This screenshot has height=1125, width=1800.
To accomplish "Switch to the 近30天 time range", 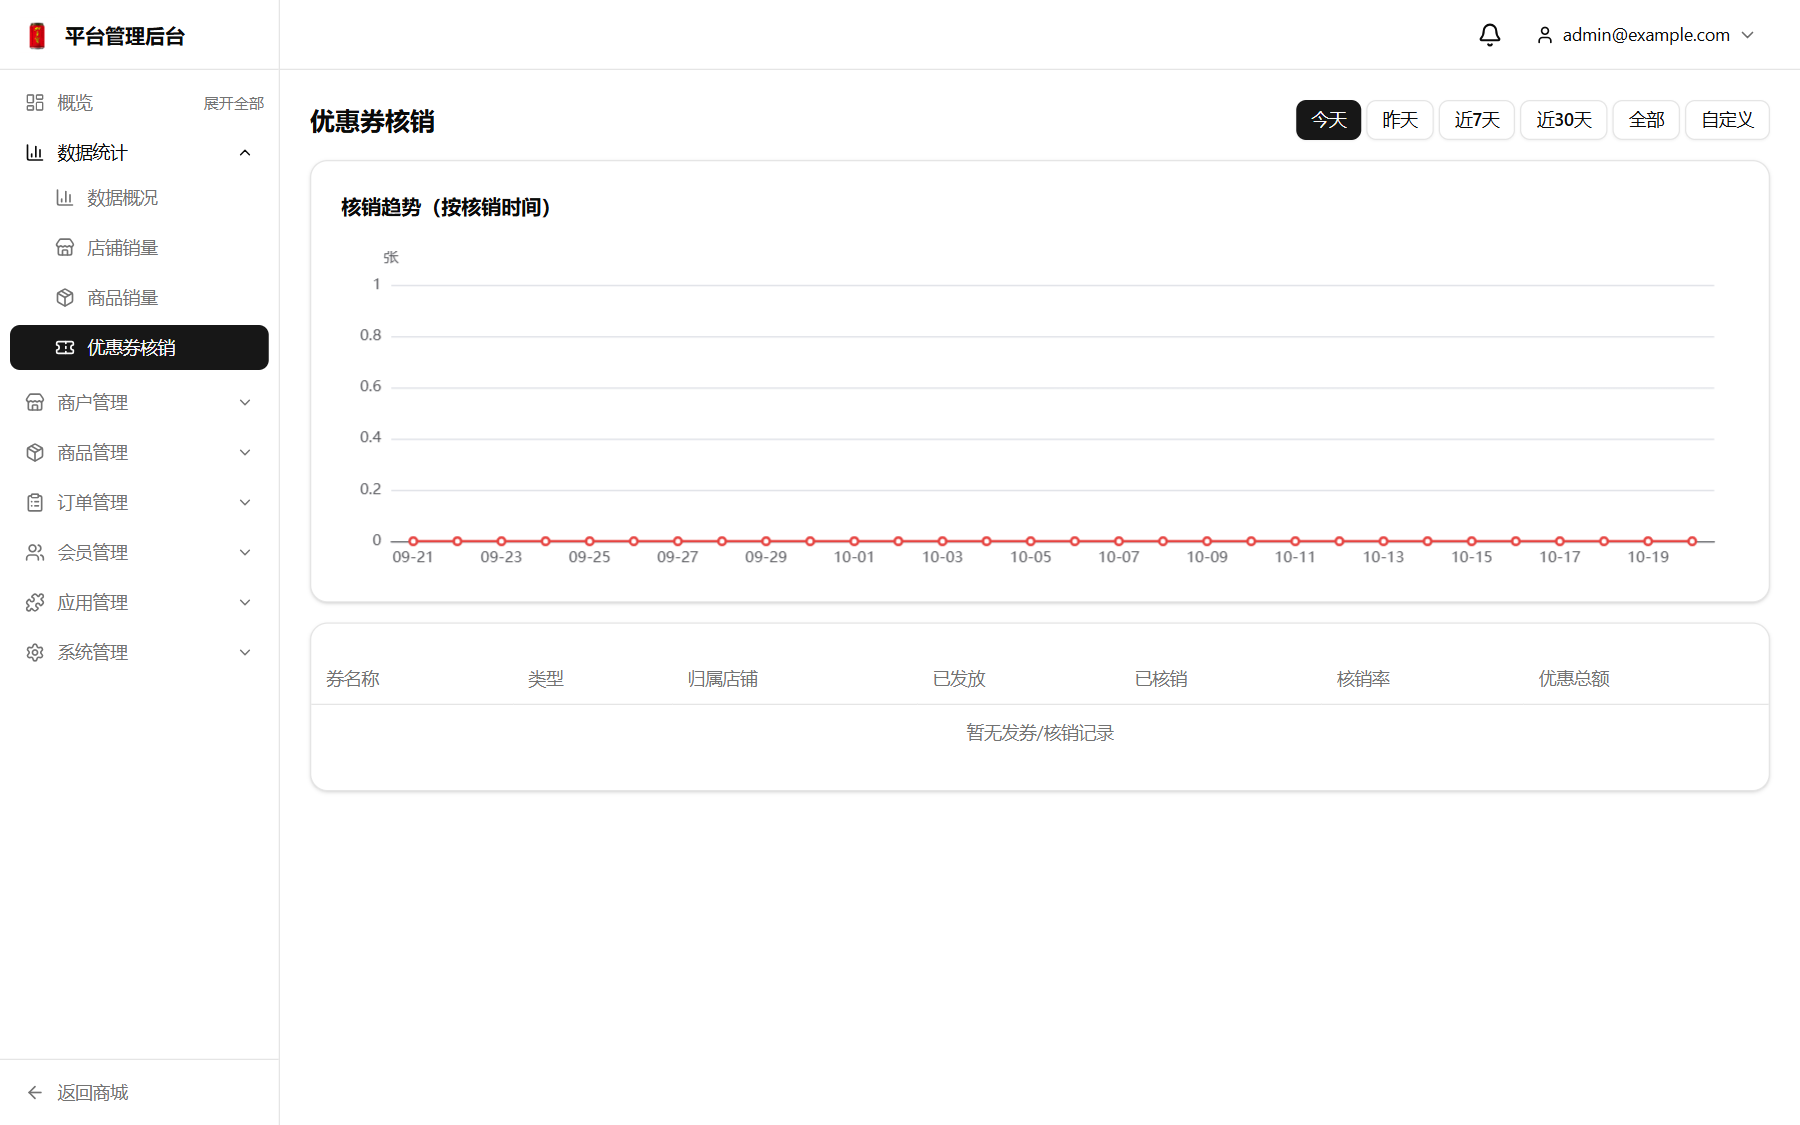I will click(x=1564, y=120).
